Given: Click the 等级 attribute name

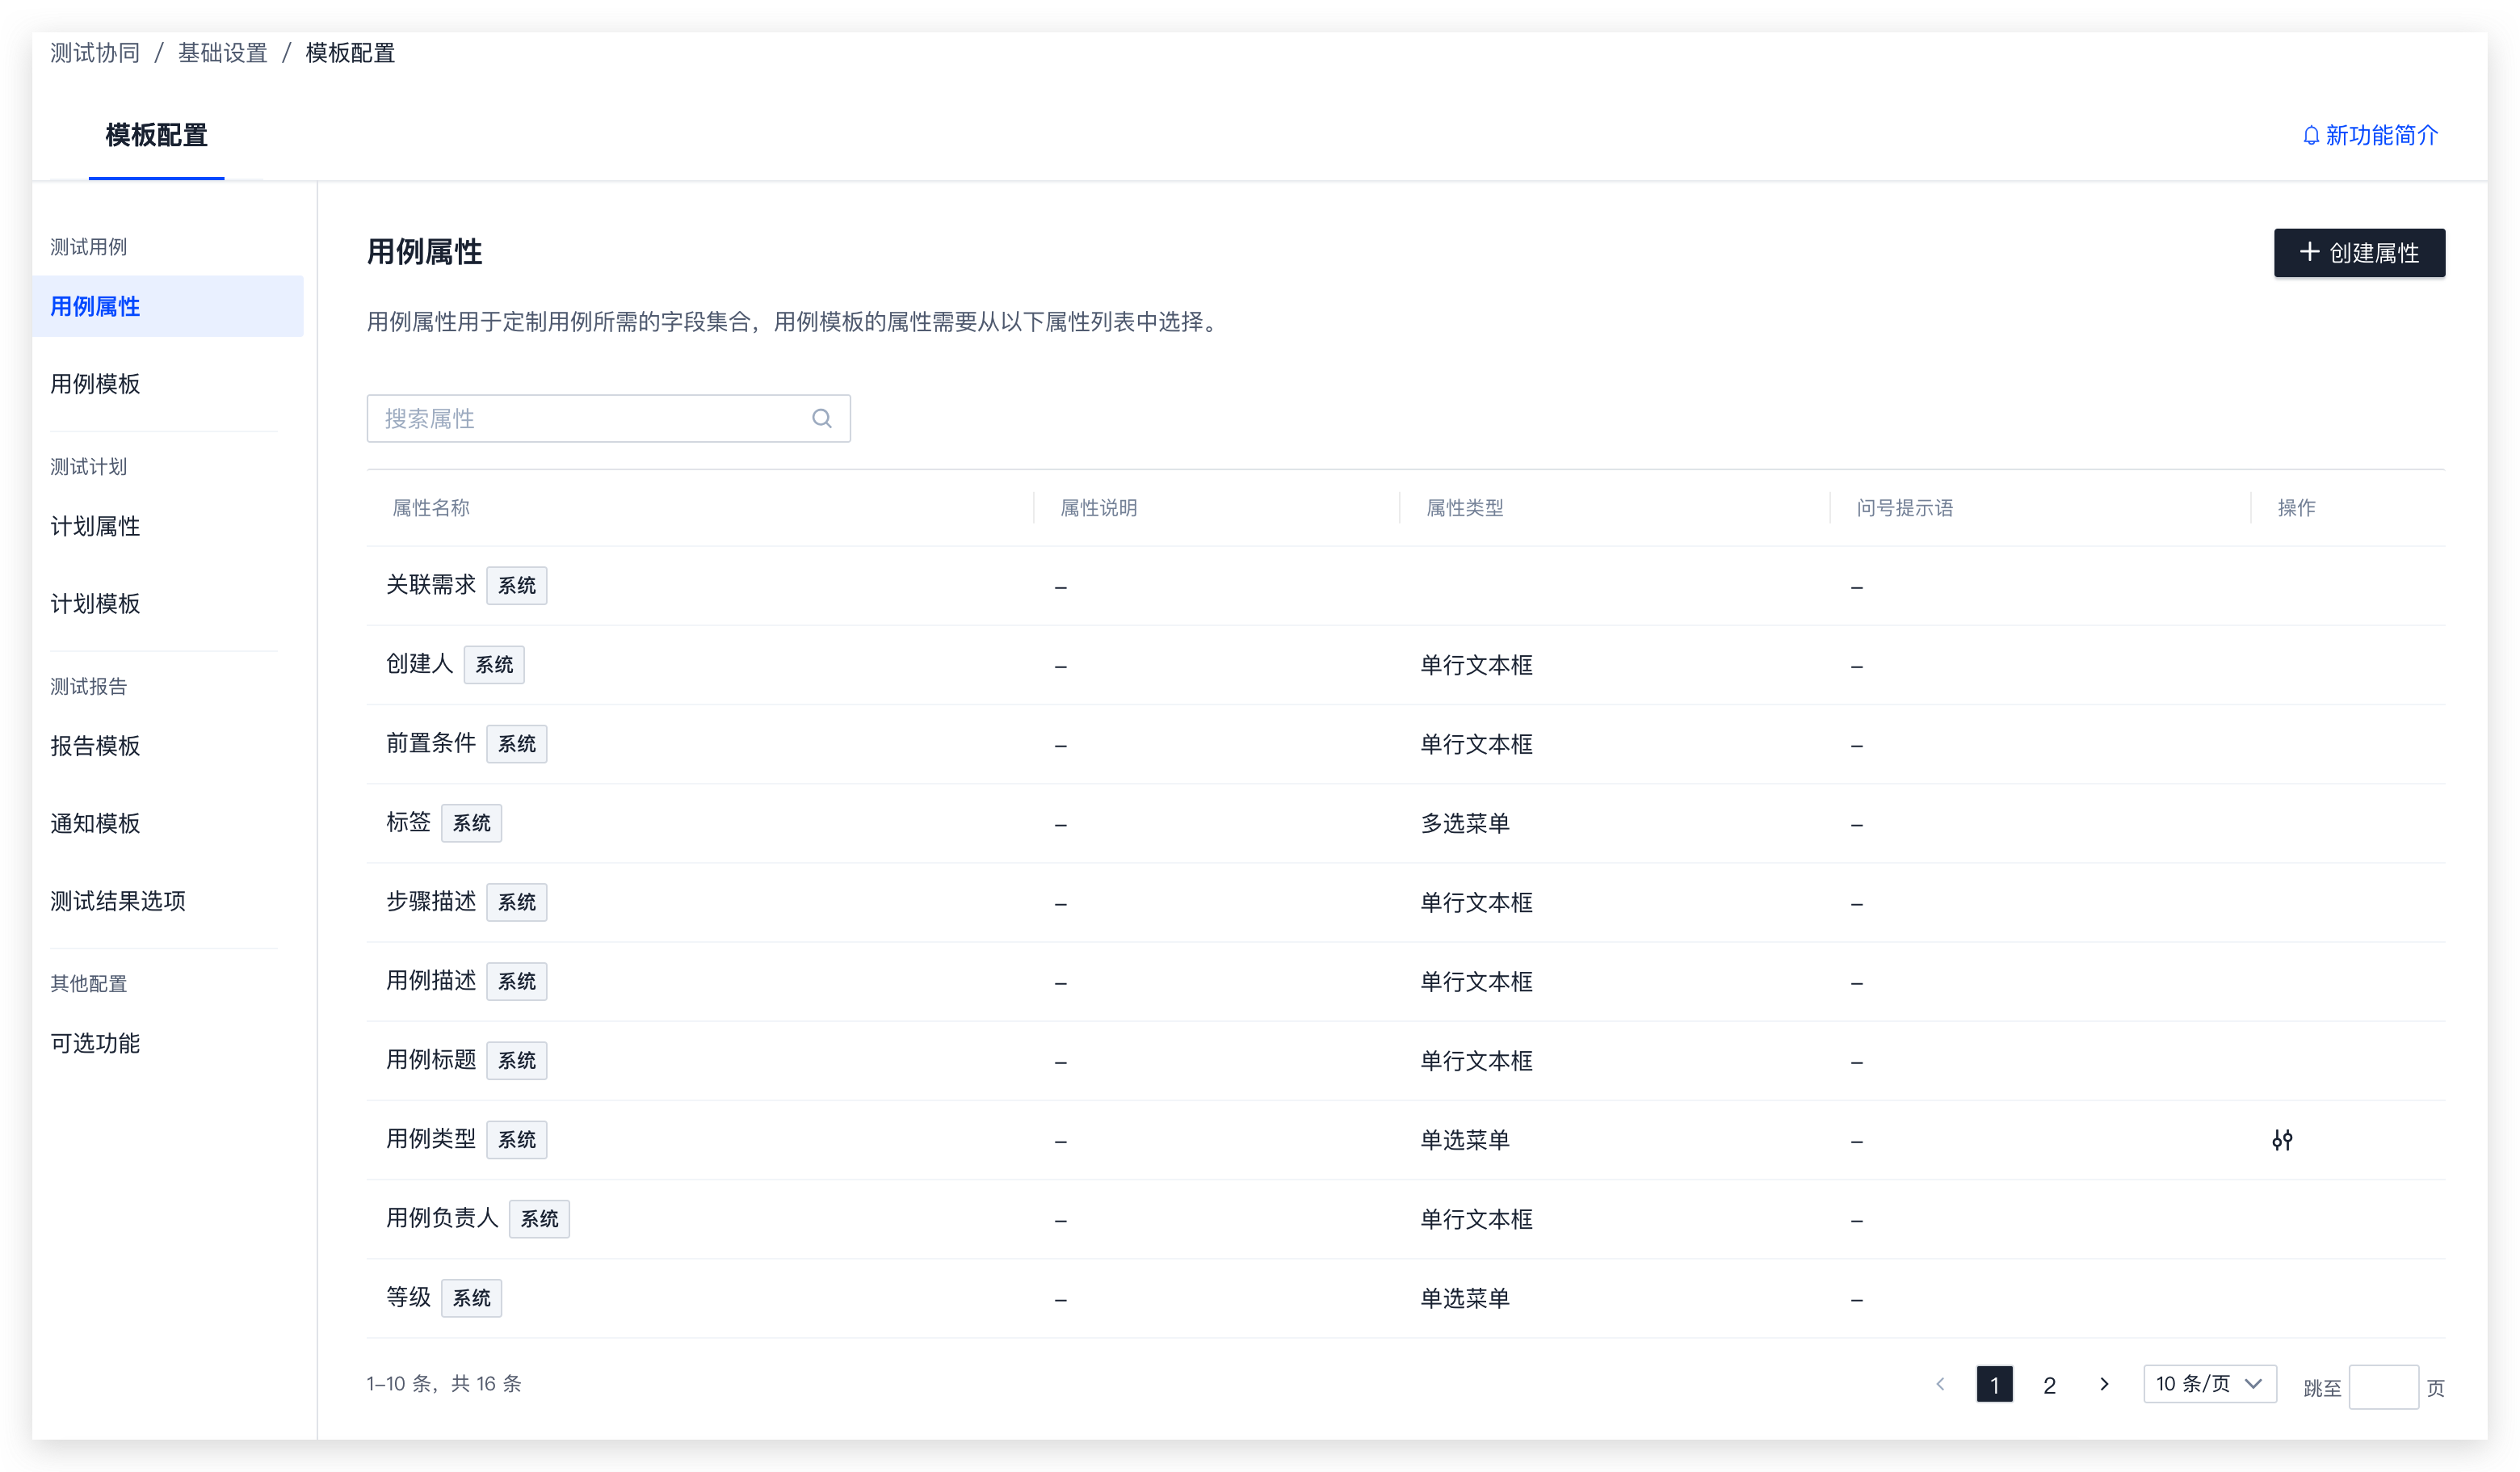Looking at the screenshot, I should 408,1297.
